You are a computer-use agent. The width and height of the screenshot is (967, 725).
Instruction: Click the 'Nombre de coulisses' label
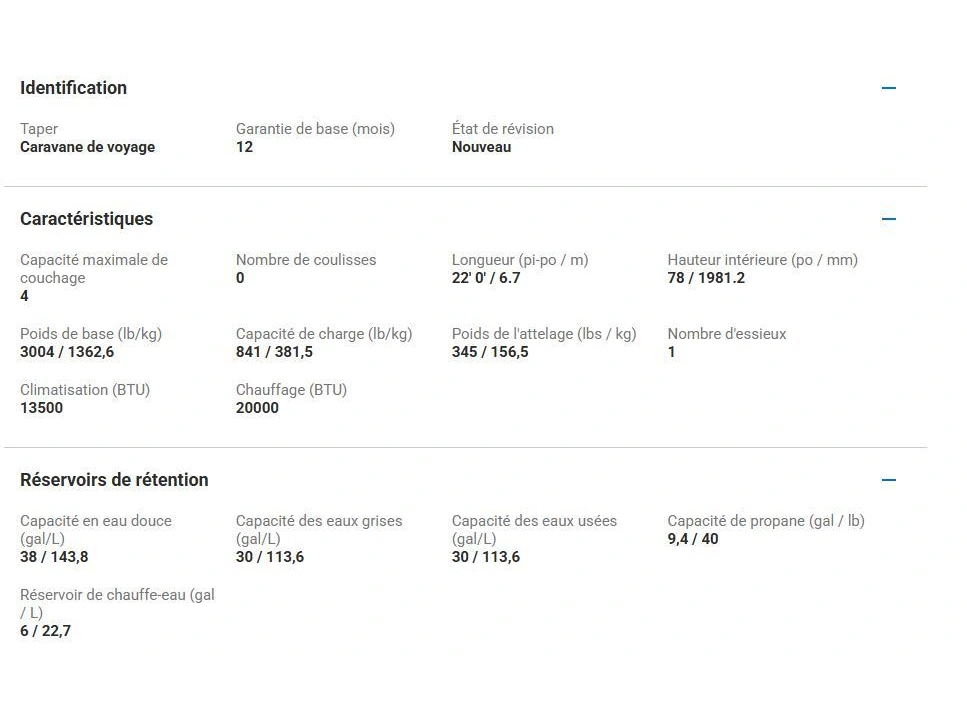(x=306, y=260)
